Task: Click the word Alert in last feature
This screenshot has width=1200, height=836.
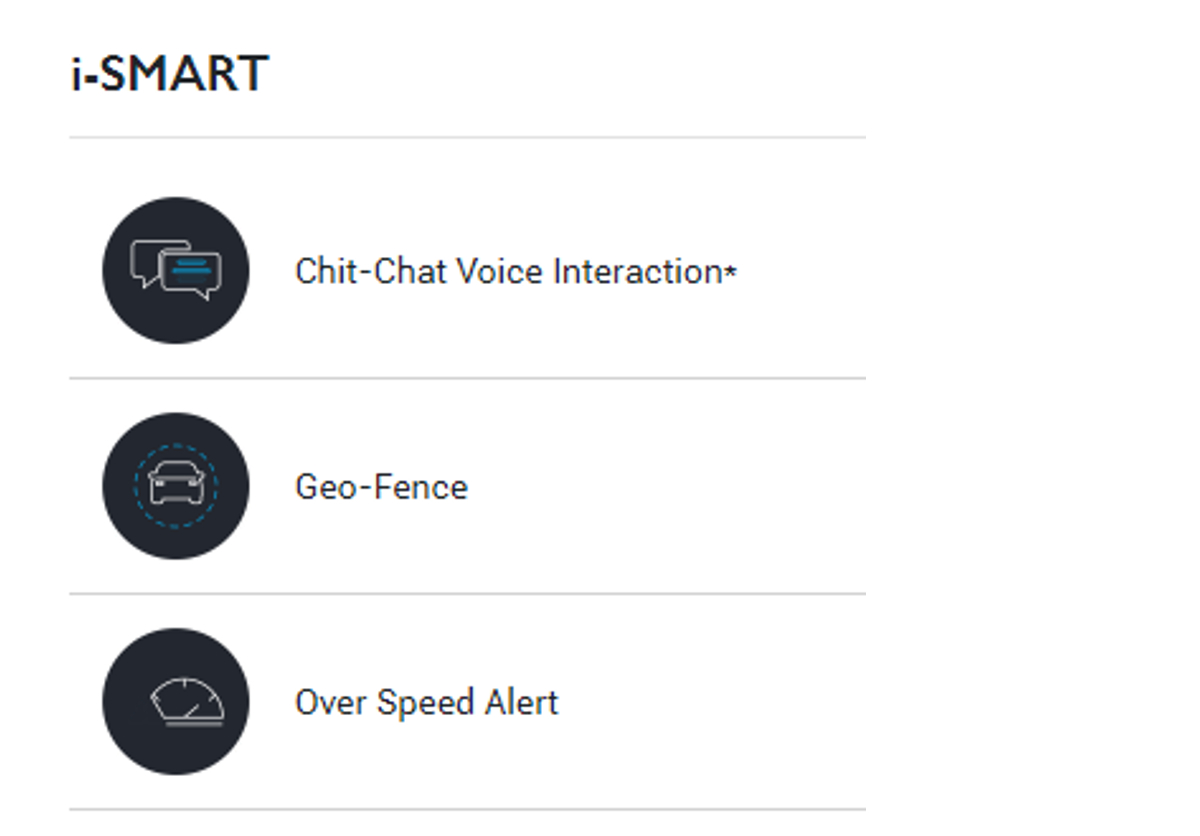Action: click(x=521, y=703)
